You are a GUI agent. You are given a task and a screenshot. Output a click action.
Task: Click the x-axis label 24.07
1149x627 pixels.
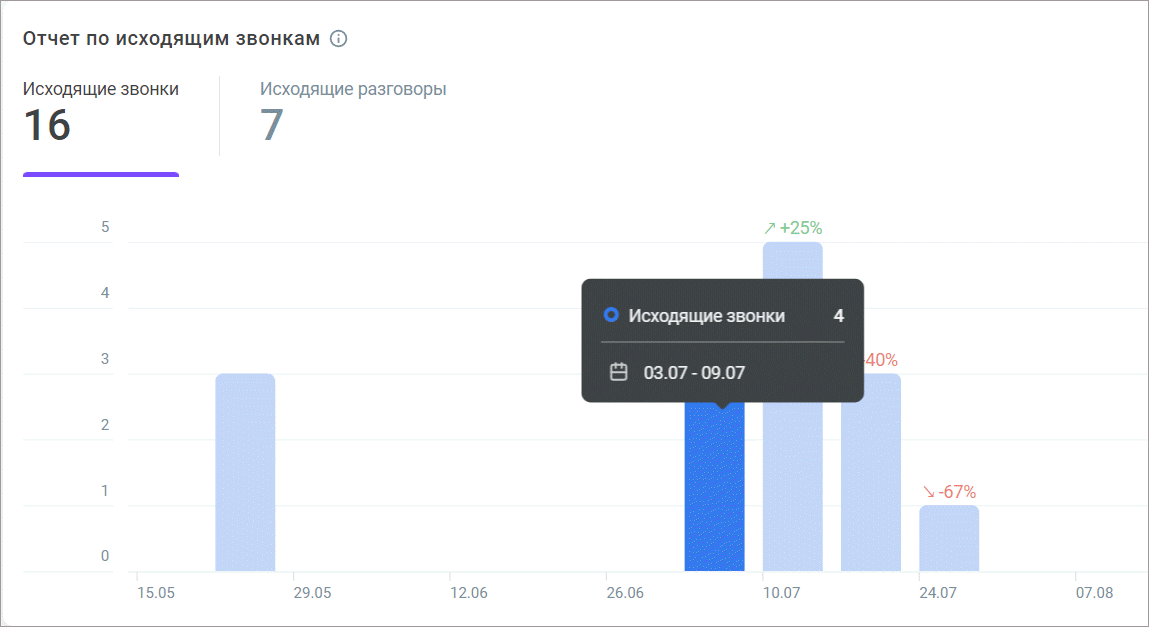tap(938, 593)
